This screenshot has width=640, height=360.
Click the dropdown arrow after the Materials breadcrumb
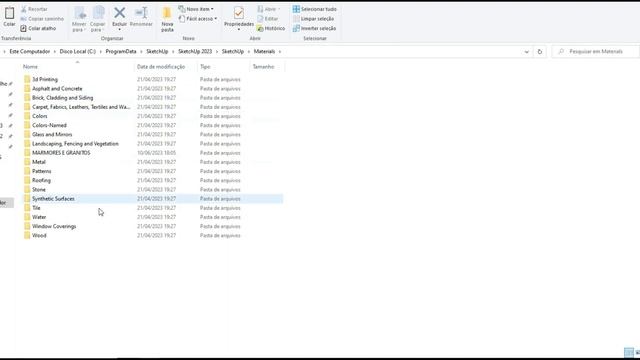(280, 51)
